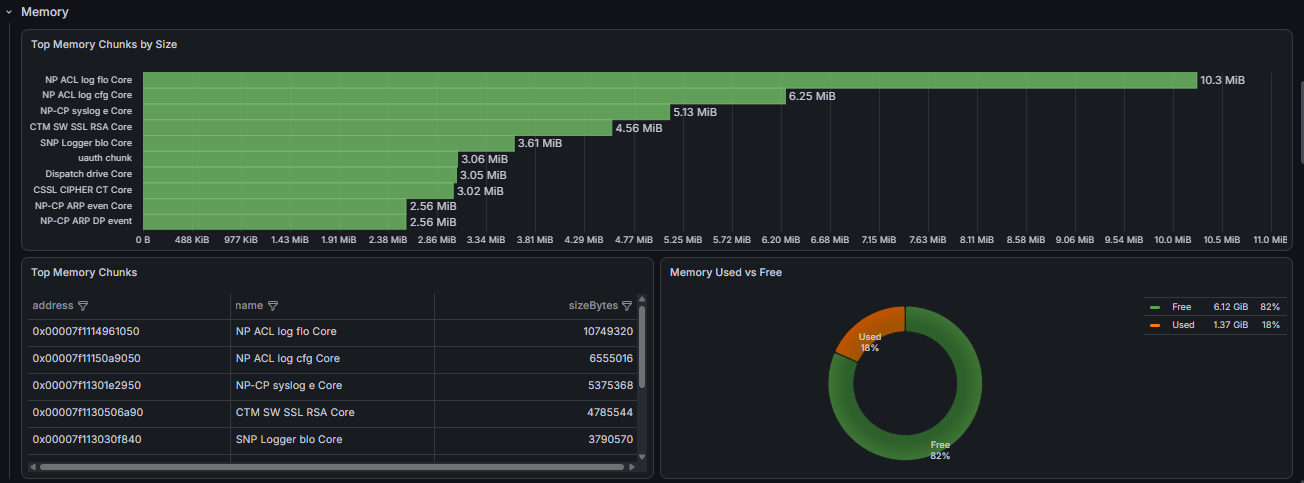Click the Dispatch drive Core bar
Viewport: 1304px width, 483px height.
[300, 175]
